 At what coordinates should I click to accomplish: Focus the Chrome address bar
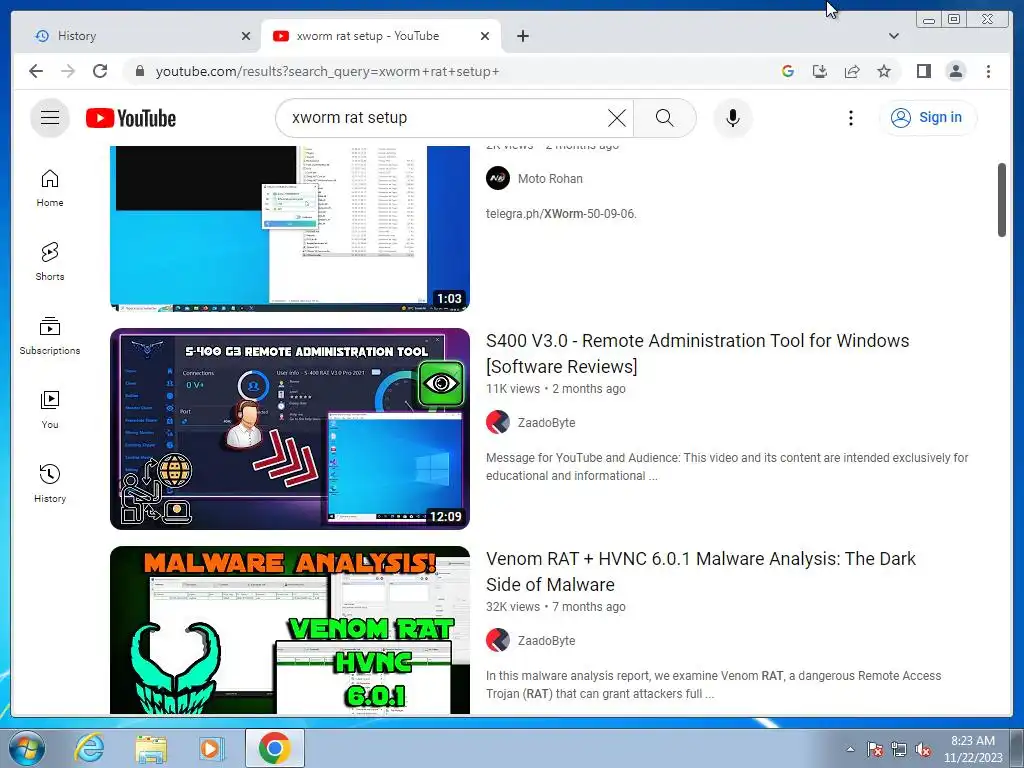coord(451,71)
